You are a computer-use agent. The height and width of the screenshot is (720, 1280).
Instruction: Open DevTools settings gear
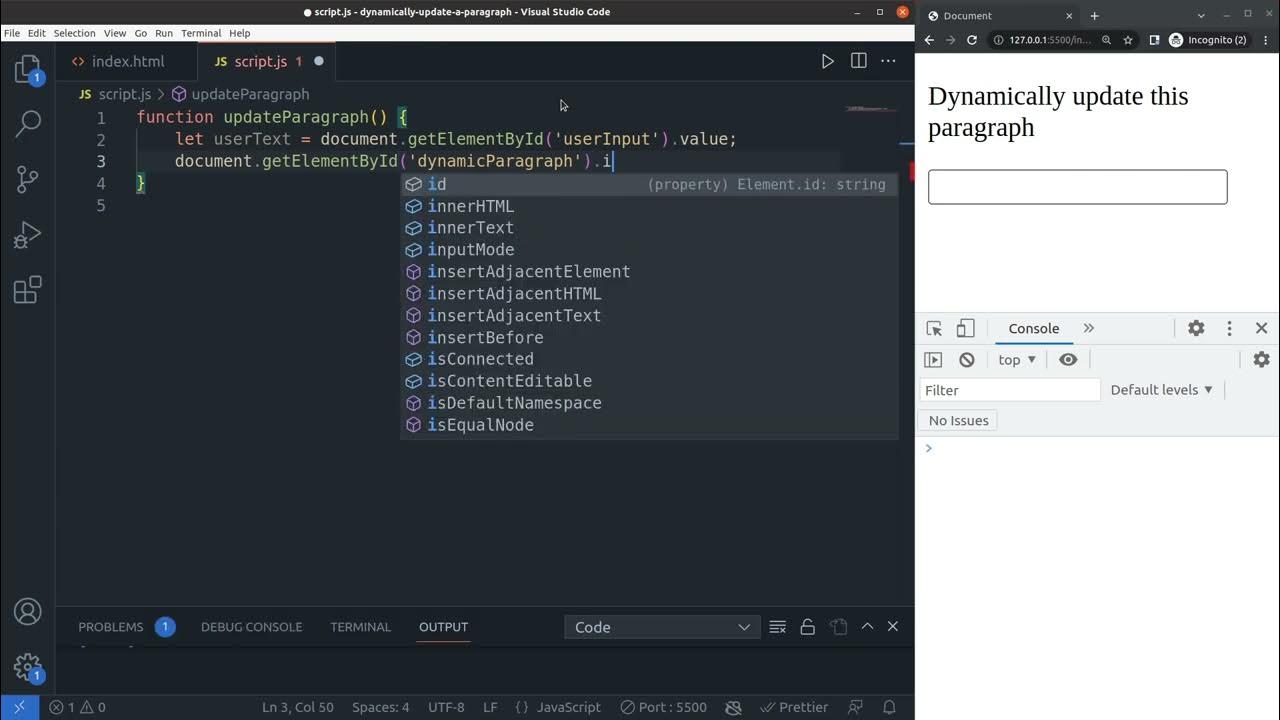(1196, 328)
